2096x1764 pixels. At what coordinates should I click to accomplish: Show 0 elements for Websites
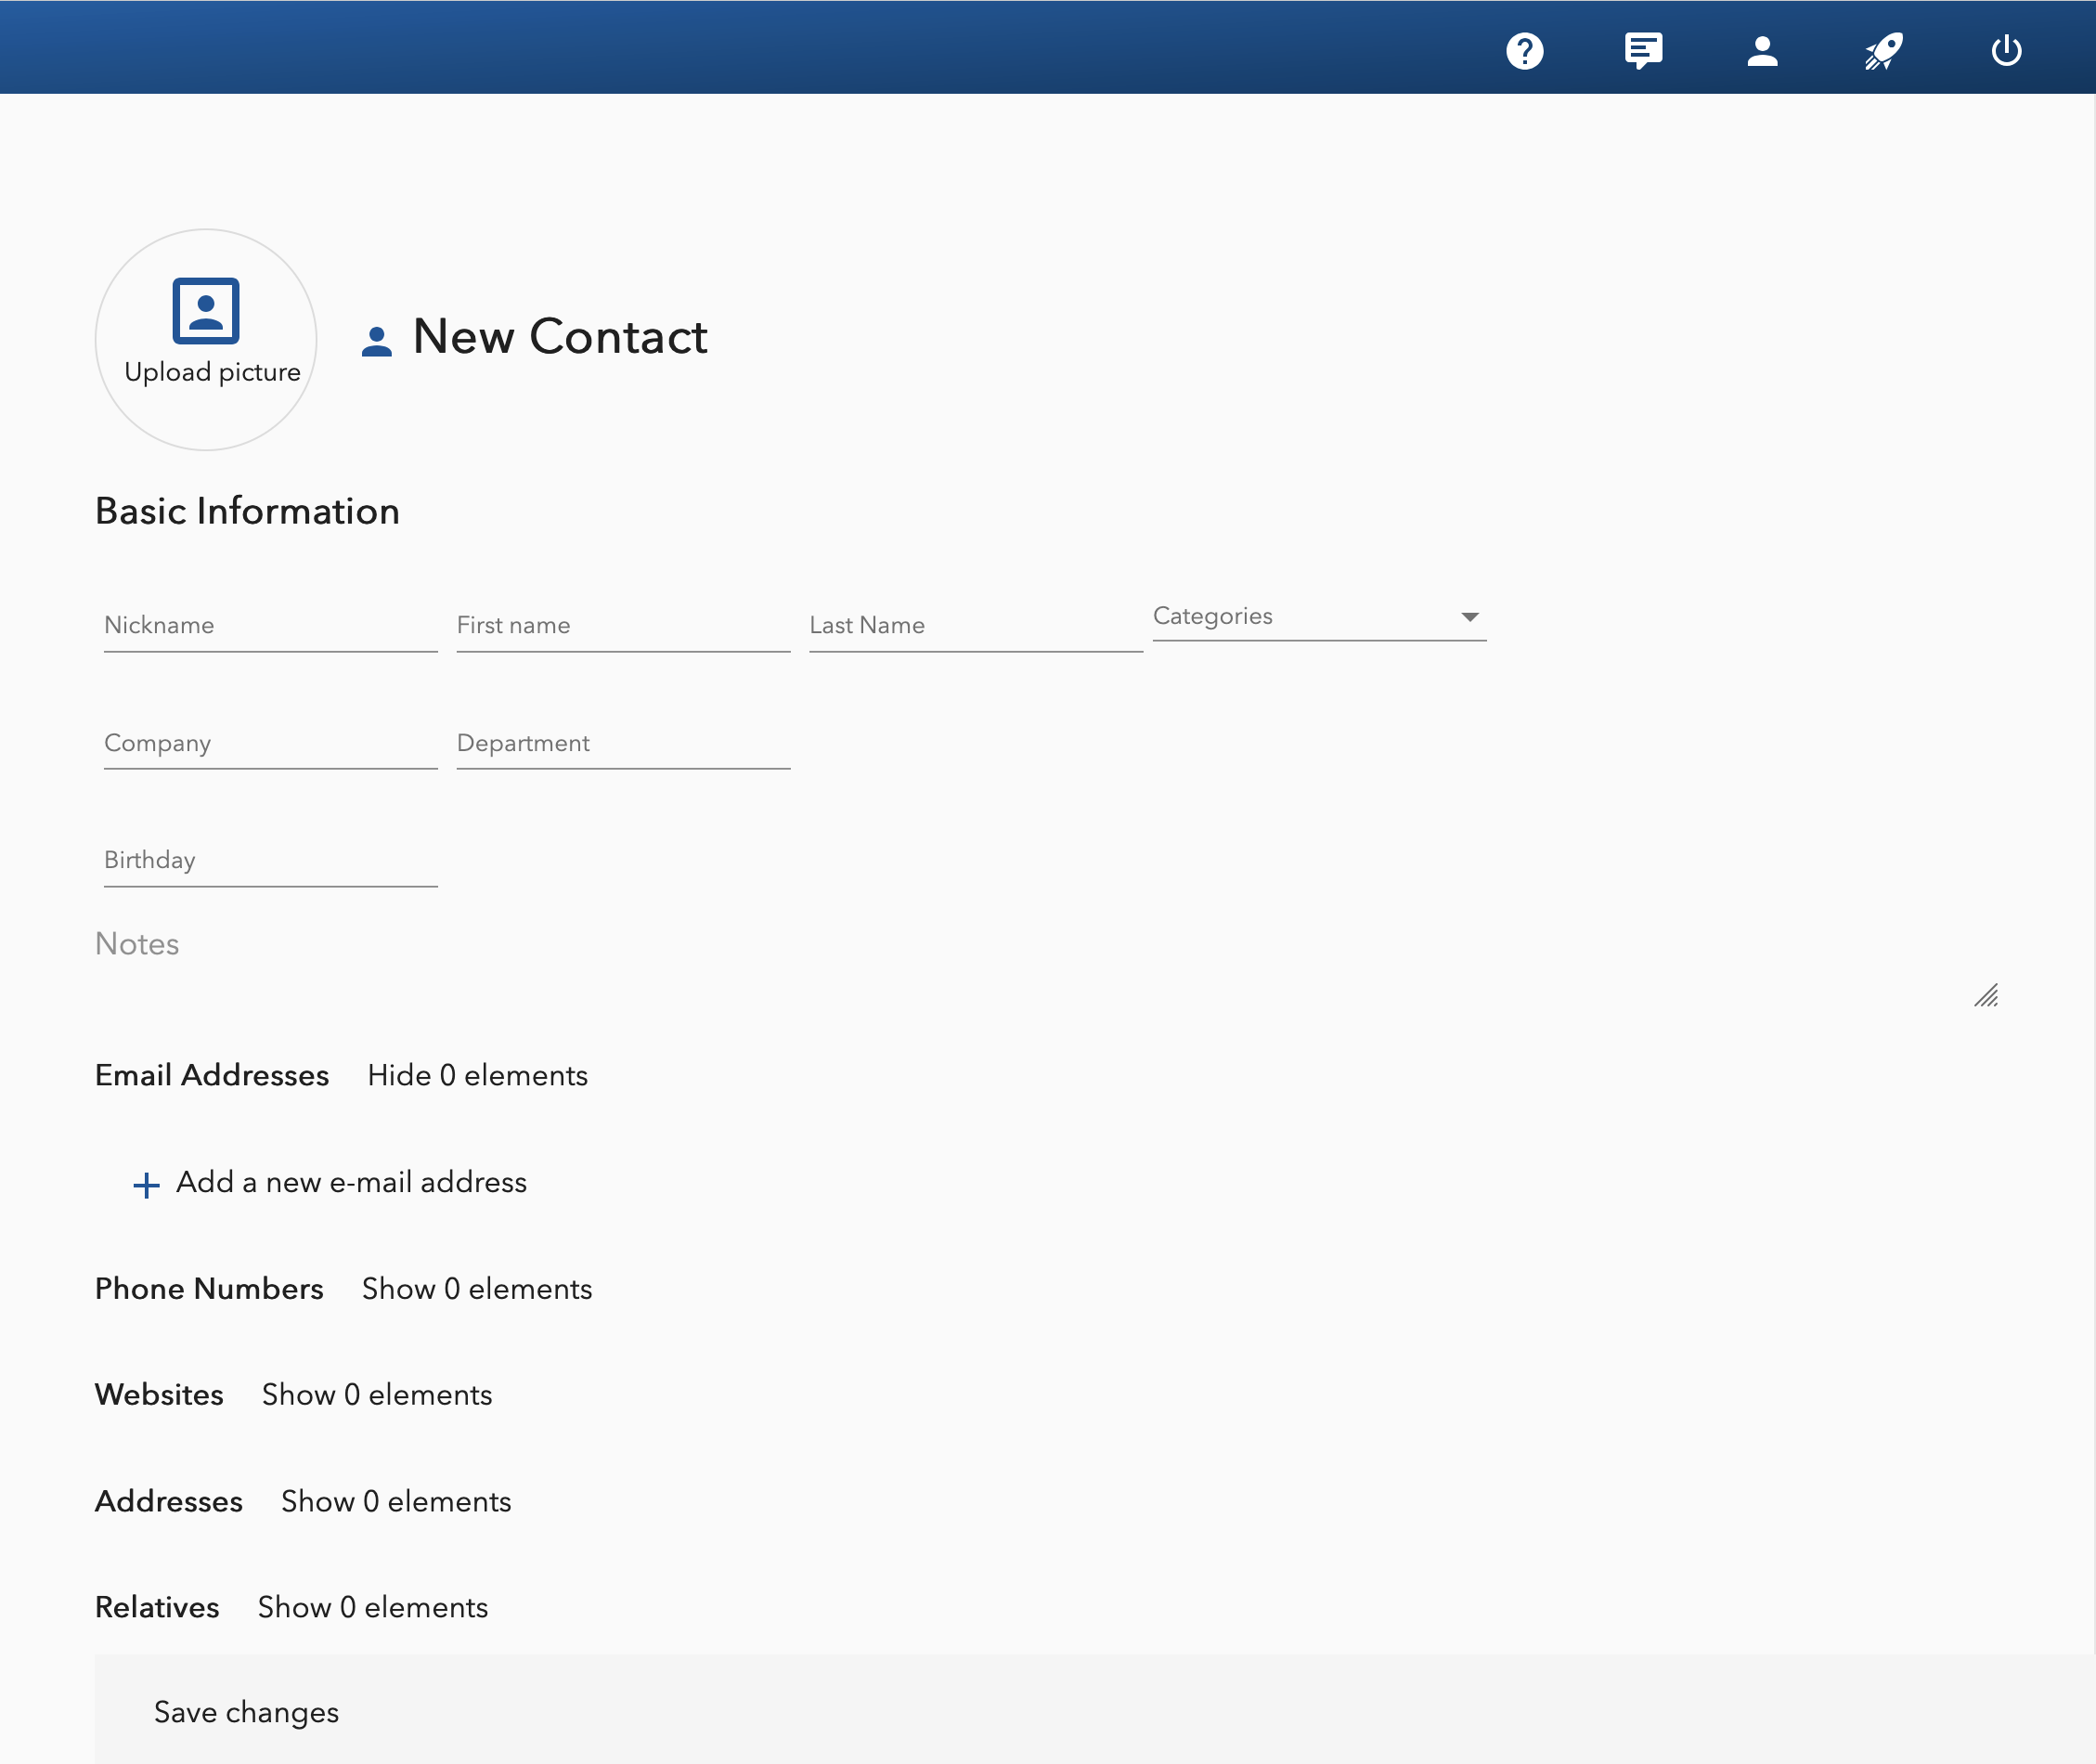pos(377,1395)
